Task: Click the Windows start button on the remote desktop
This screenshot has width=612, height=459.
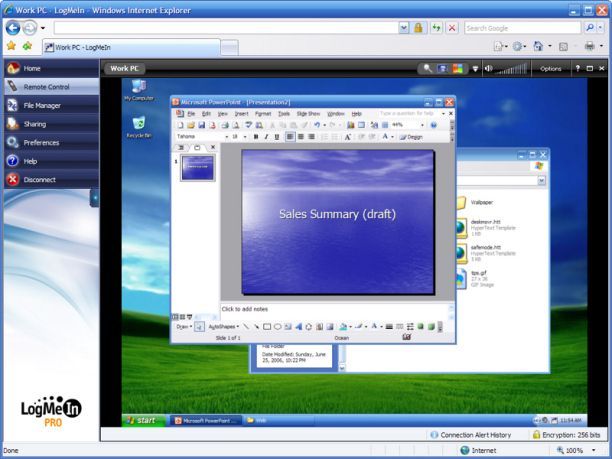Action: (142, 420)
